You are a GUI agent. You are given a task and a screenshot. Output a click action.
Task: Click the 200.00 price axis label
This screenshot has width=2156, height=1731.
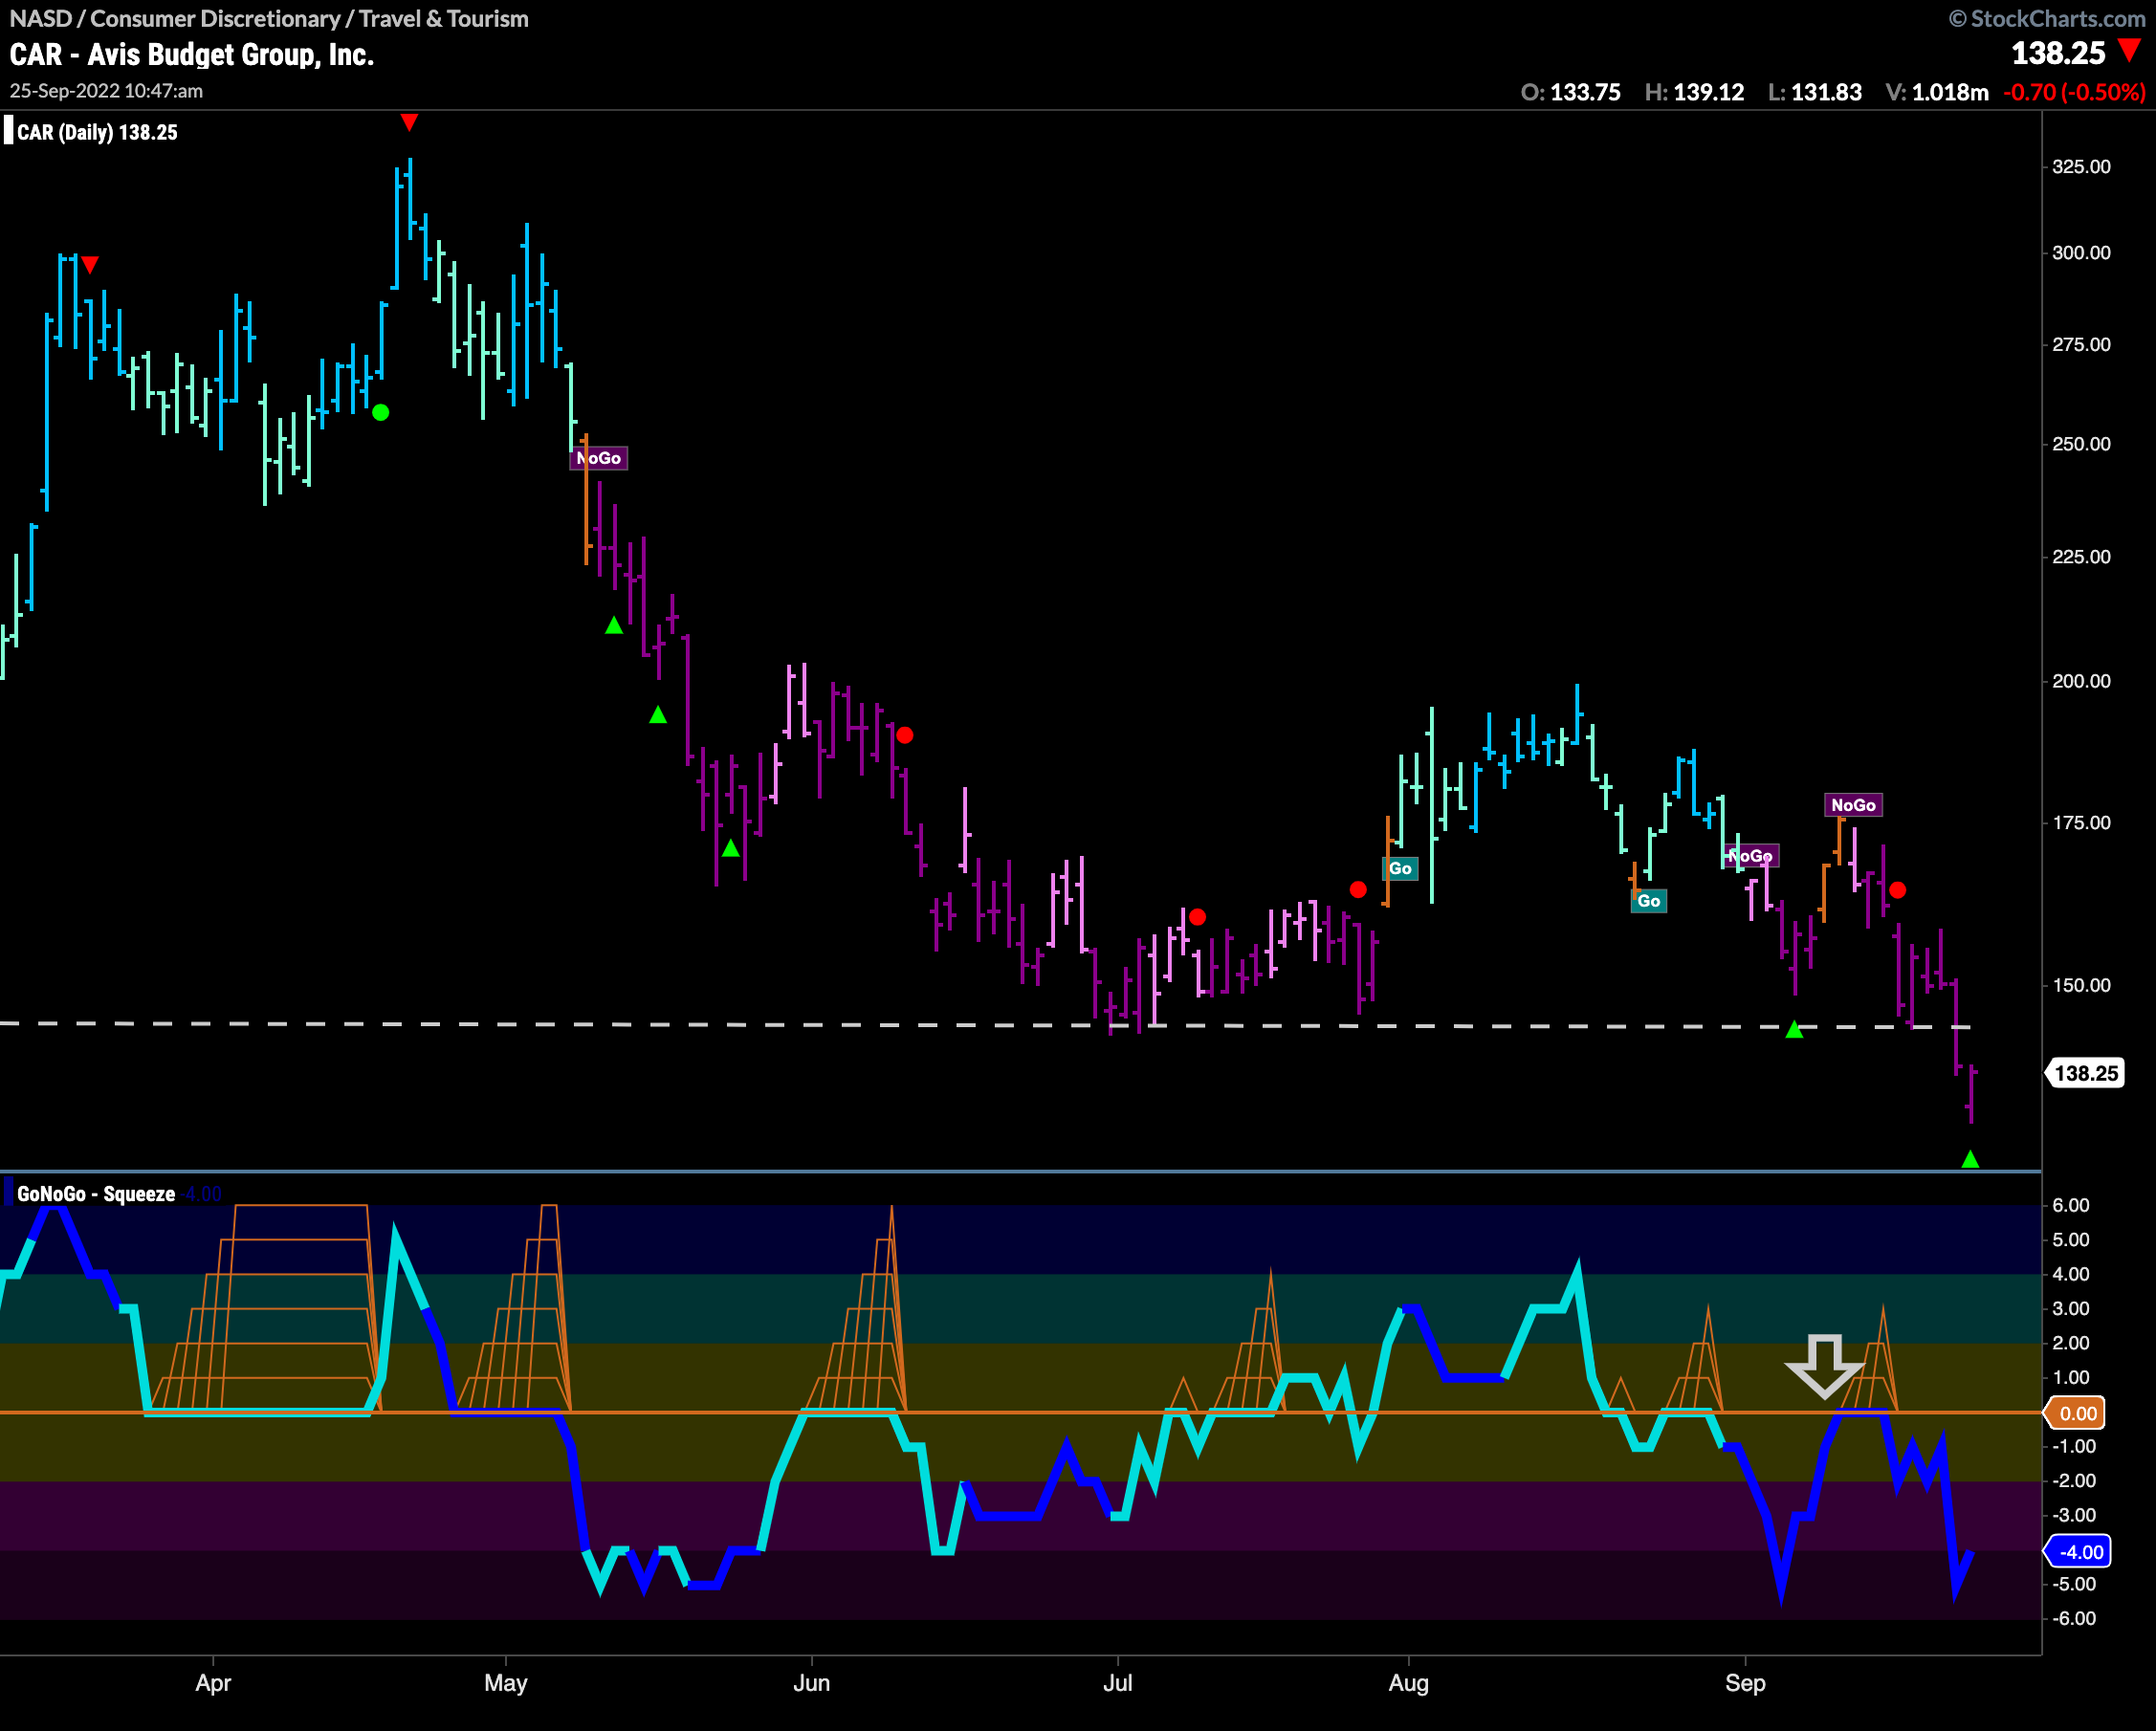tap(2080, 681)
